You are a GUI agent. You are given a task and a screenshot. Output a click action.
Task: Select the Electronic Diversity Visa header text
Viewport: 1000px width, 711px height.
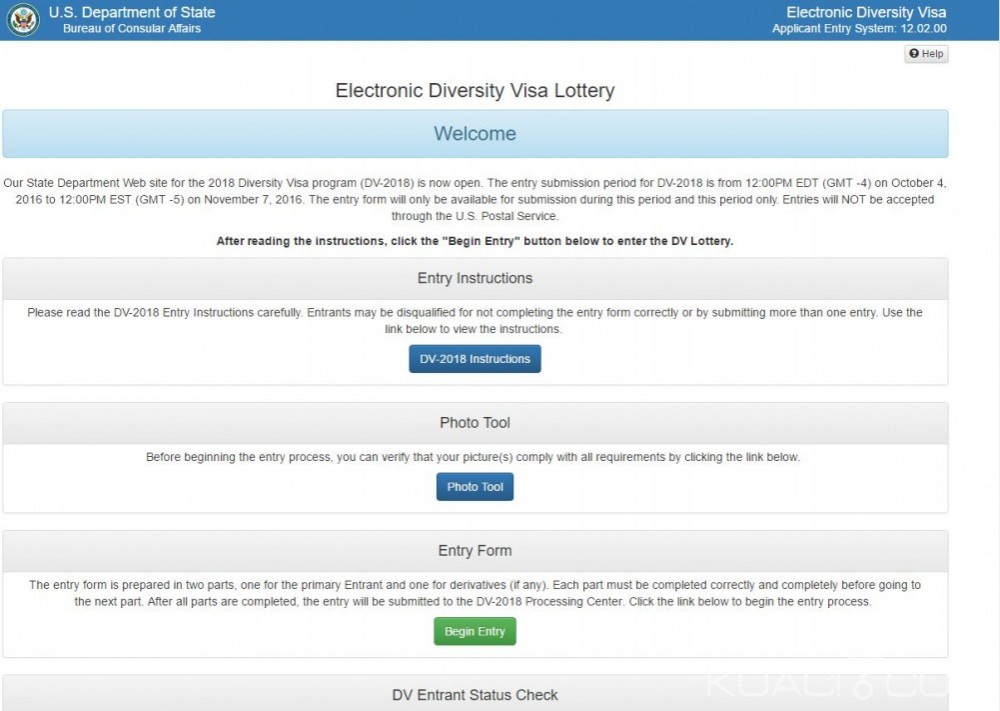(865, 13)
